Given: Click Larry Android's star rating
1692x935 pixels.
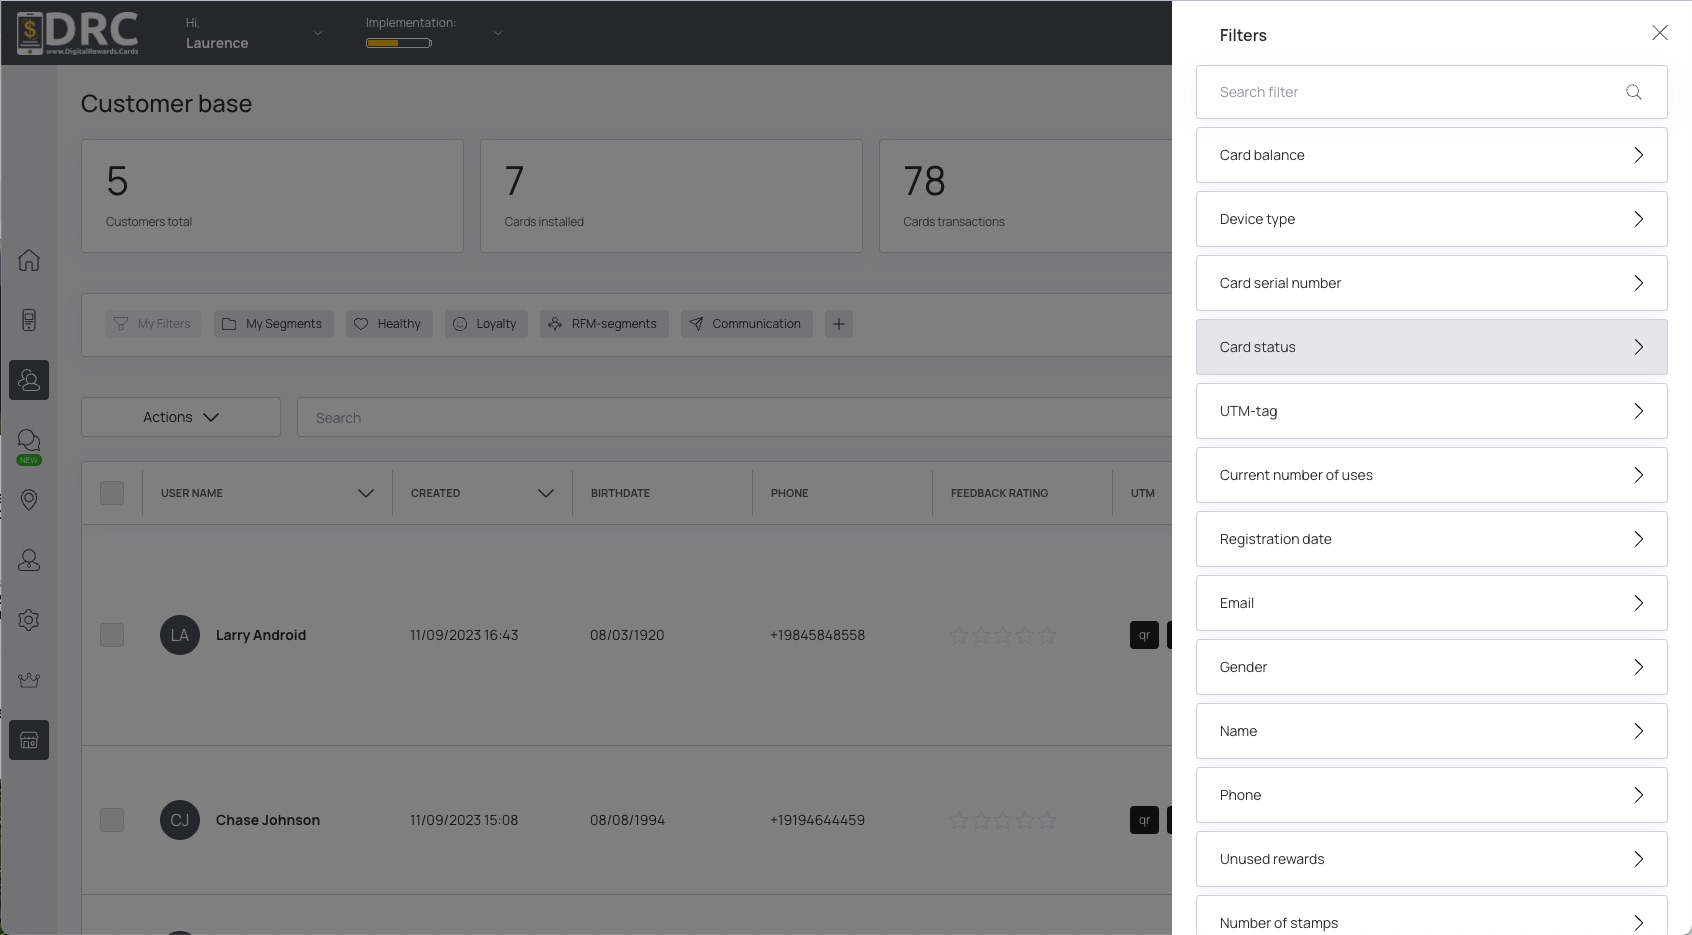Looking at the screenshot, I should point(1003,635).
